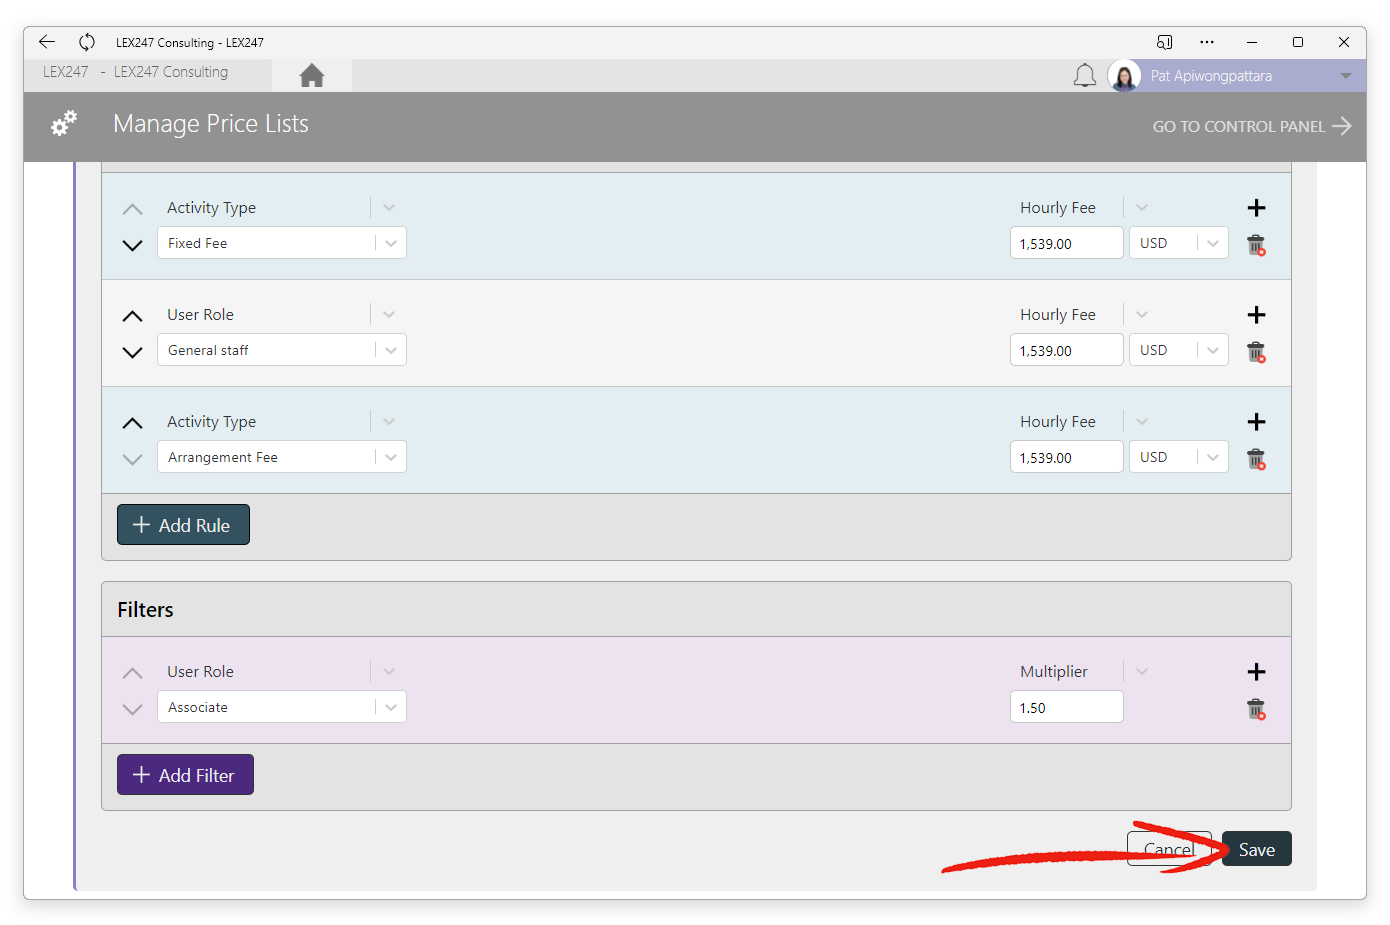Delete the General staff rule

click(1256, 352)
